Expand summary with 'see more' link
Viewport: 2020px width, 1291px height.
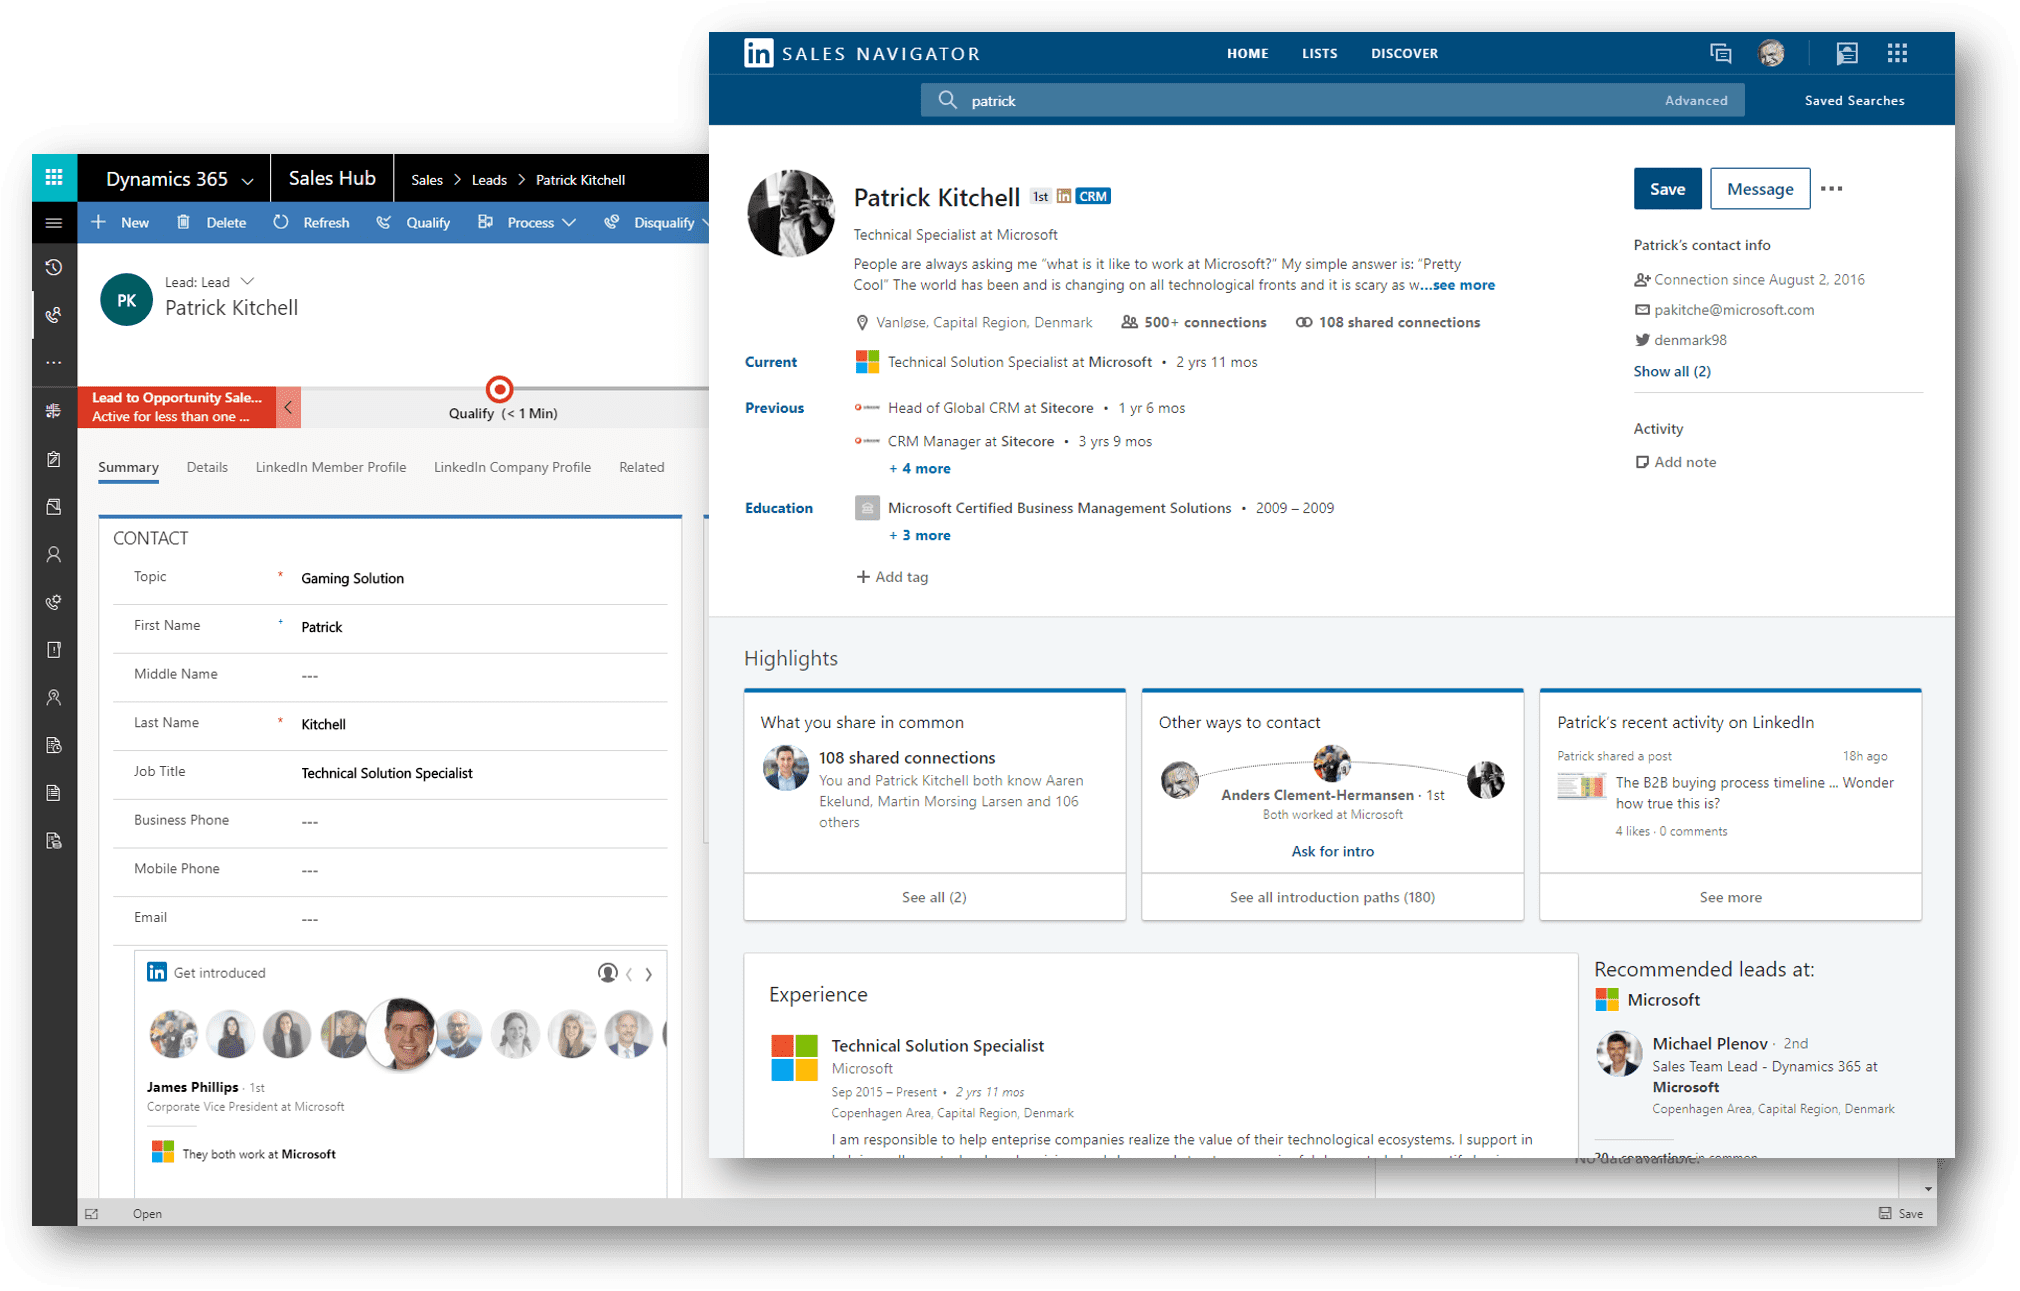[x=1463, y=285]
